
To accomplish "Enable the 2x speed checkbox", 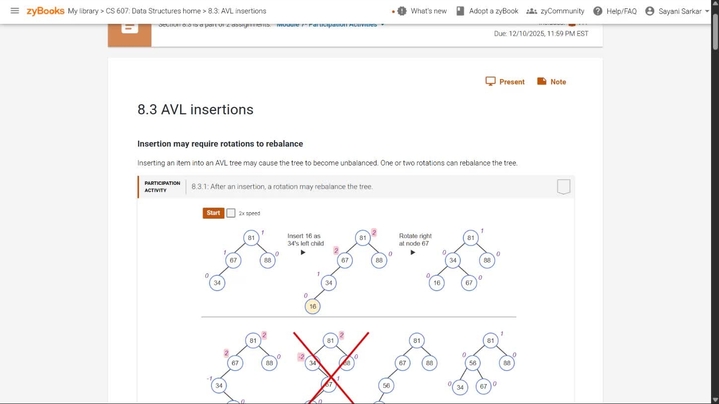I will coord(231,213).
